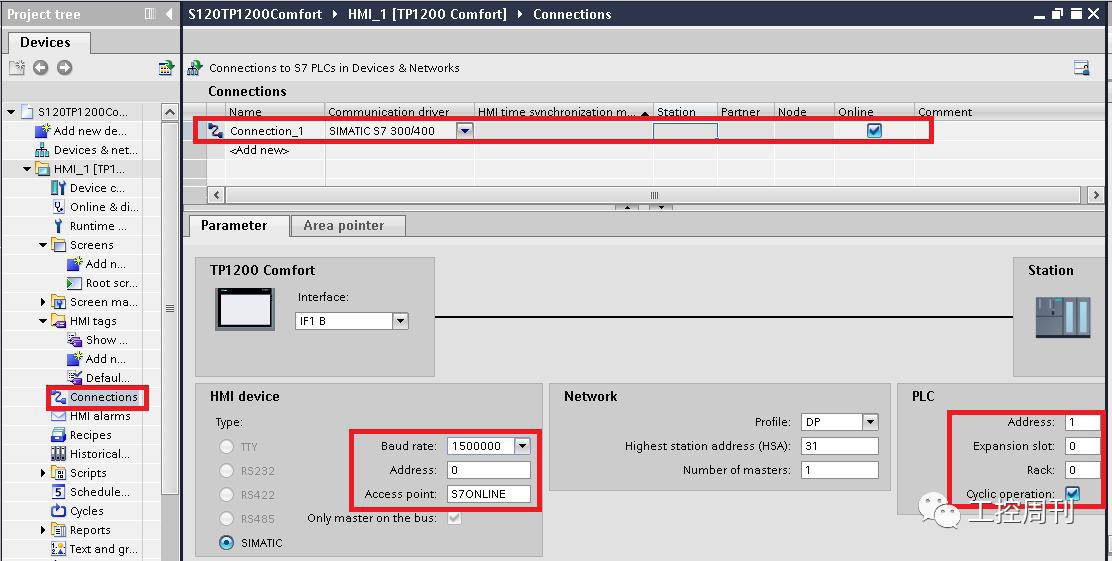This screenshot has width=1112, height=561.
Task: Switch to the Area pointer tab
Action: click(343, 226)
